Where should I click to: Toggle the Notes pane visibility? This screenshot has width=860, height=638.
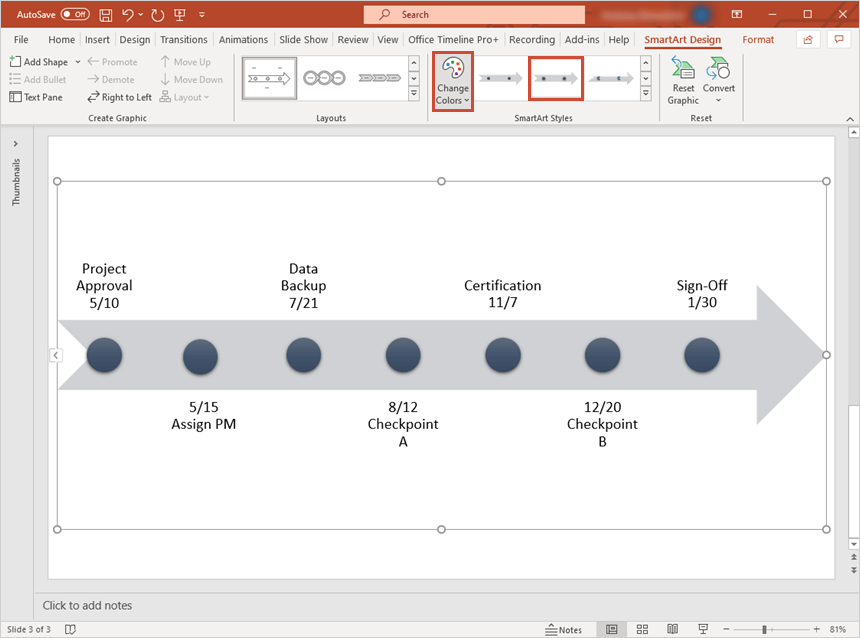click(563, 629)
